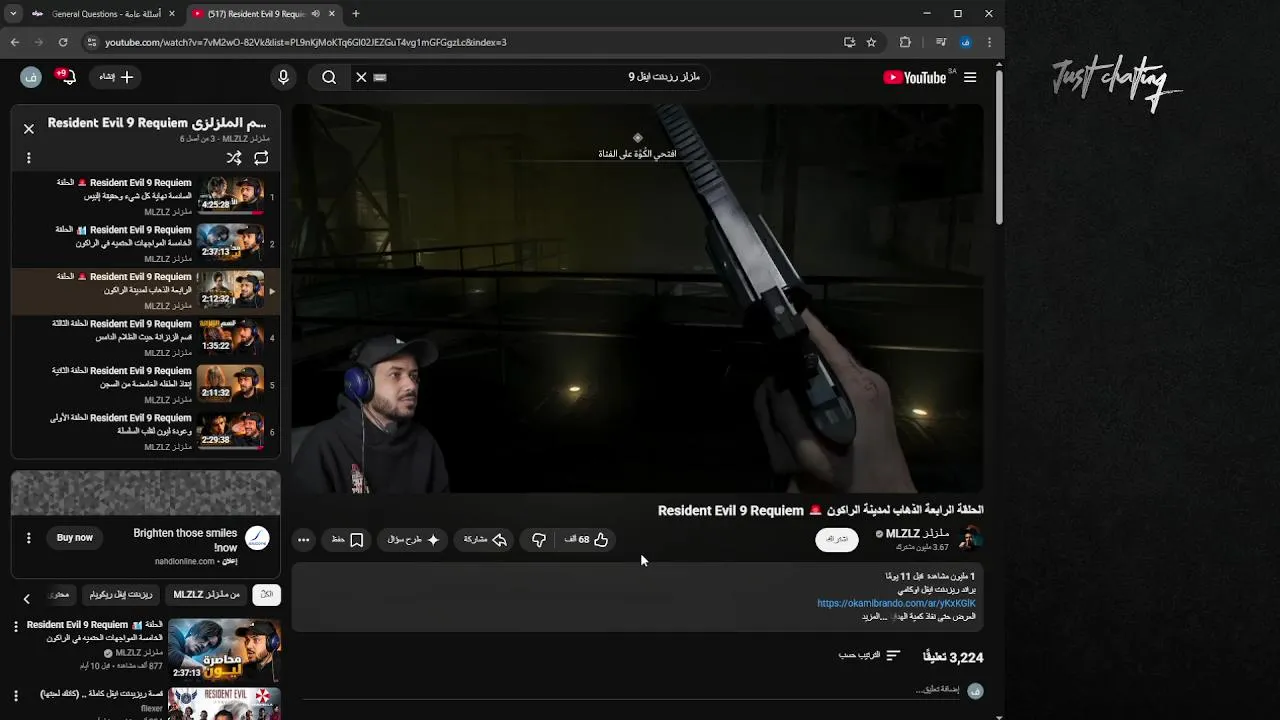Screen dimensions: 1280x720
Task: Open notifications bell showing 9+
Action: pyautogui.click(x=66, y=77)
